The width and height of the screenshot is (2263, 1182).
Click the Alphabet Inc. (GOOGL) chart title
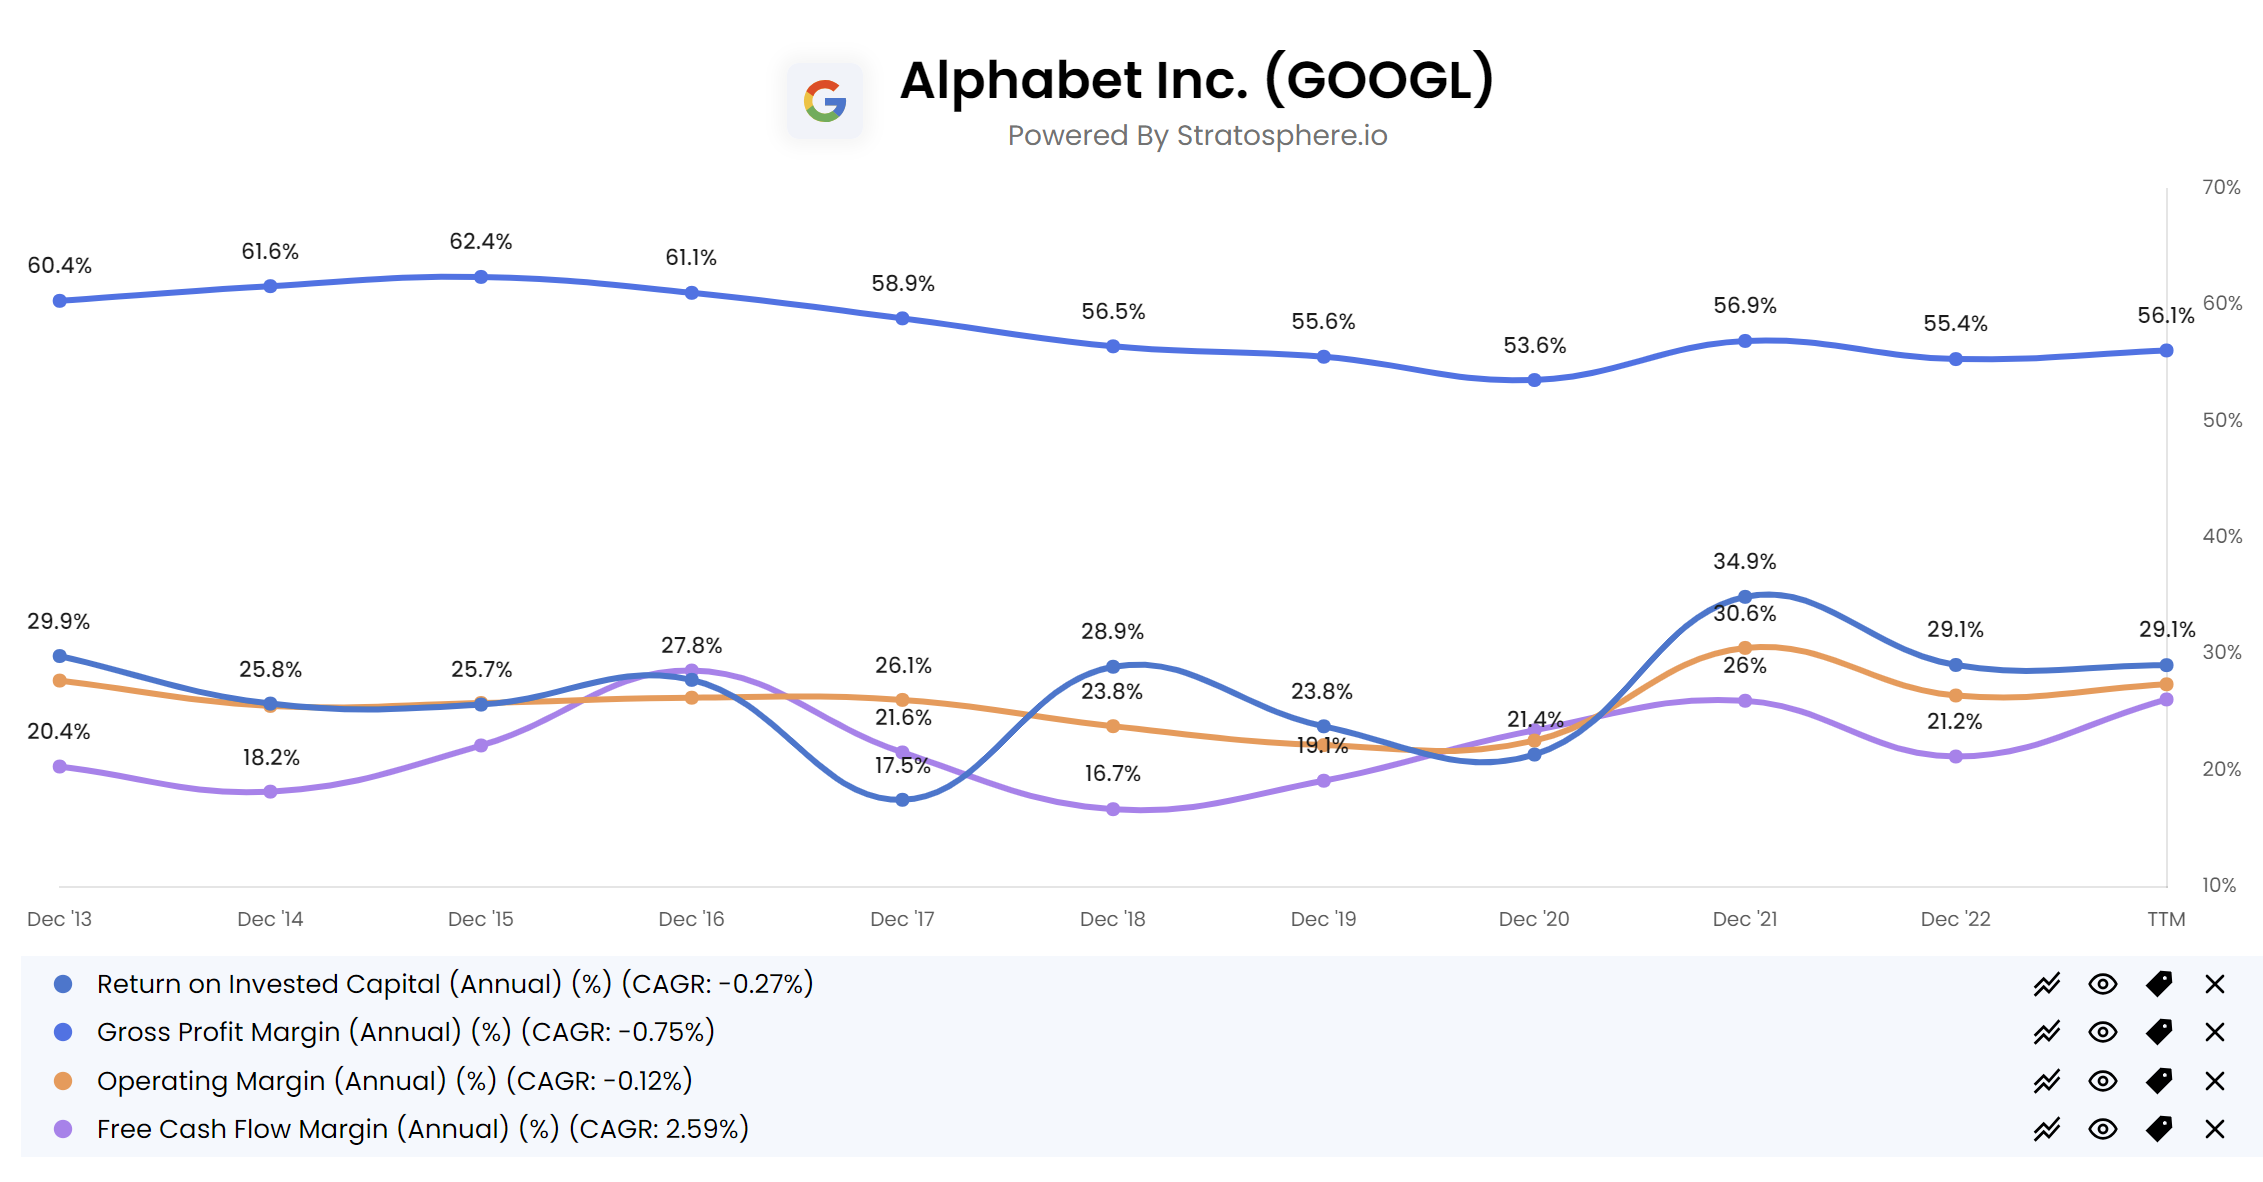1196,82
